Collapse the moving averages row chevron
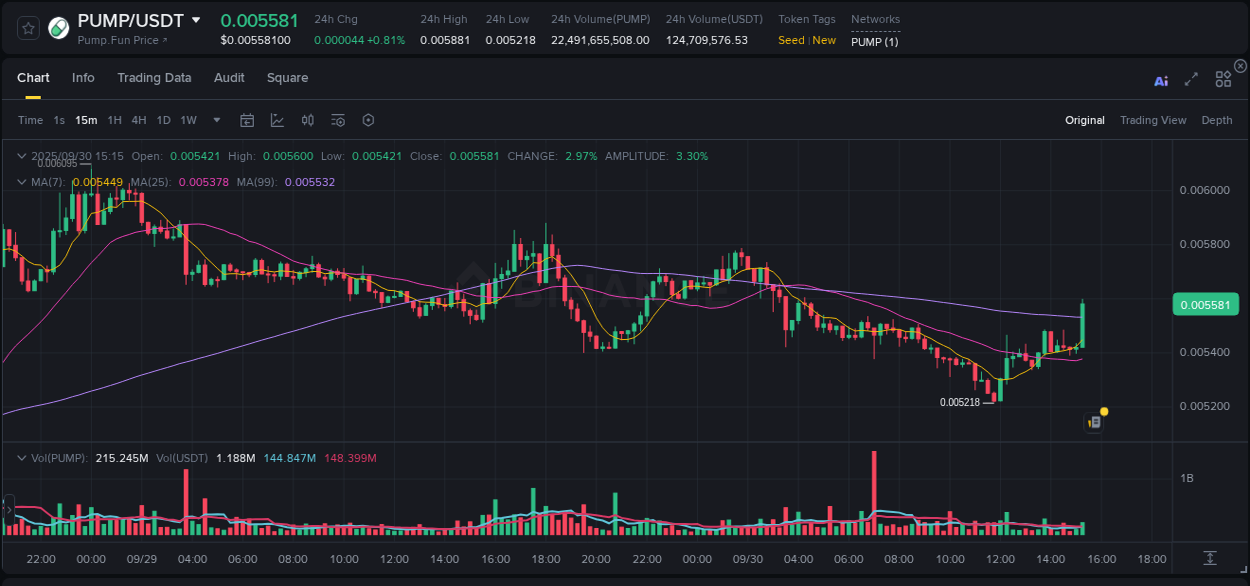Screen dimensions: 1250x586 point(21,182)
